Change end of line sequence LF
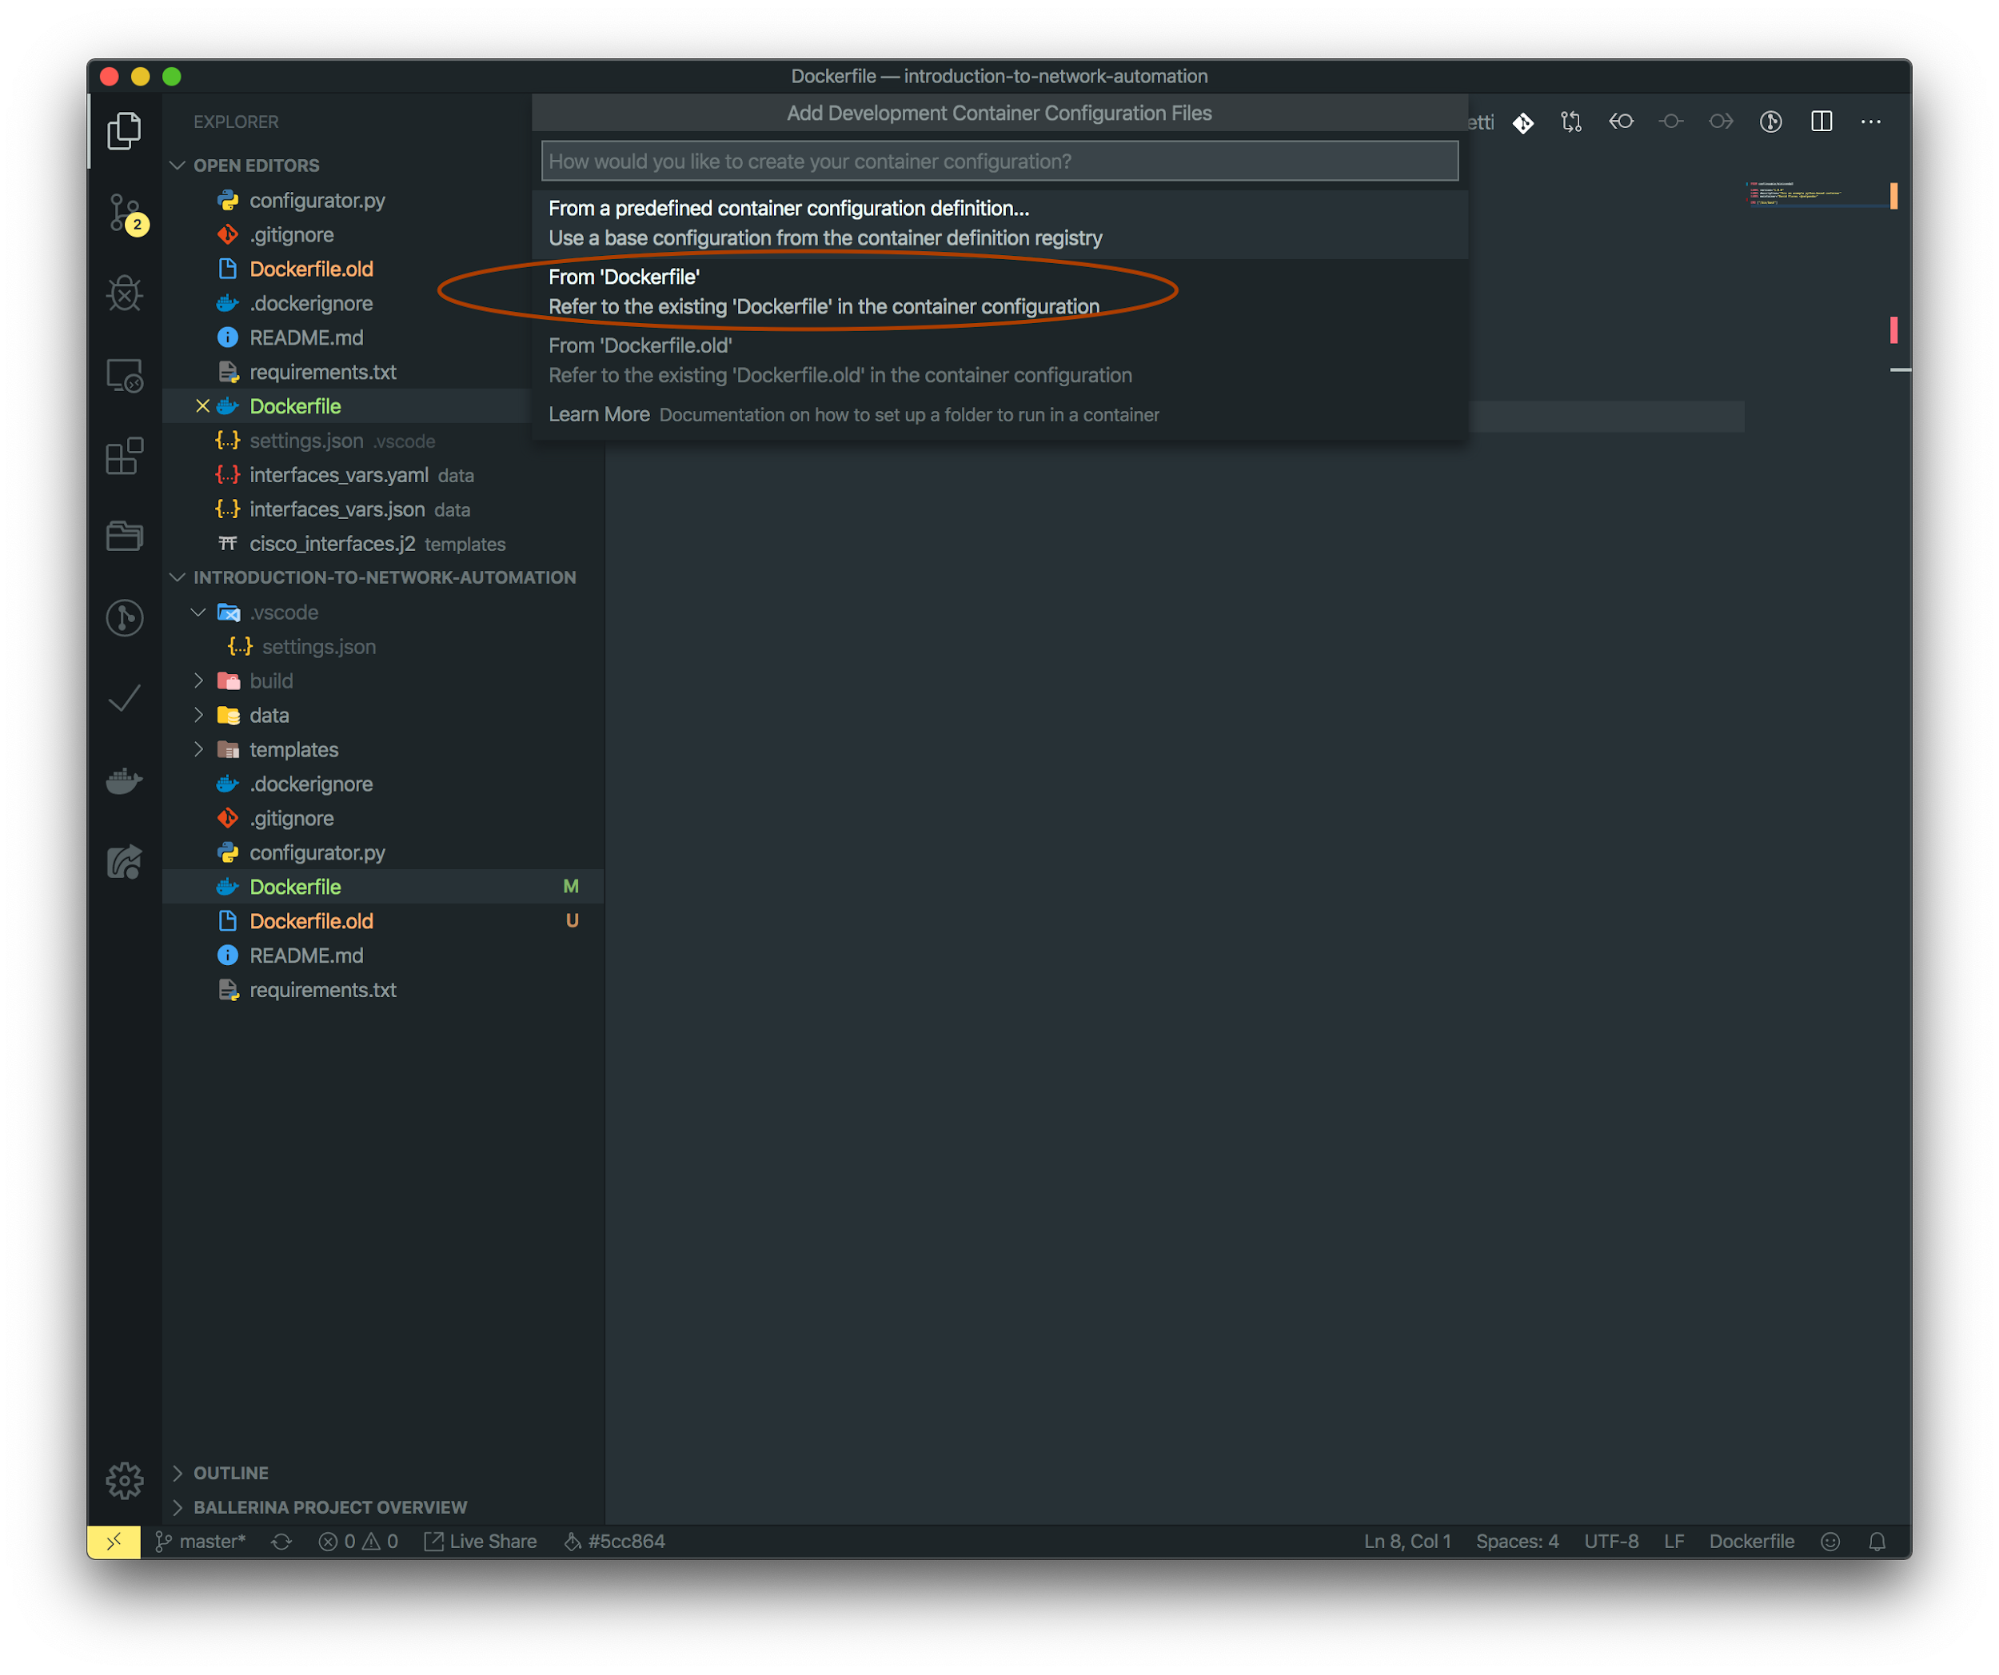Screen dimensions: 1999x1675 pyautogui.click(x=1674, y=1541)
